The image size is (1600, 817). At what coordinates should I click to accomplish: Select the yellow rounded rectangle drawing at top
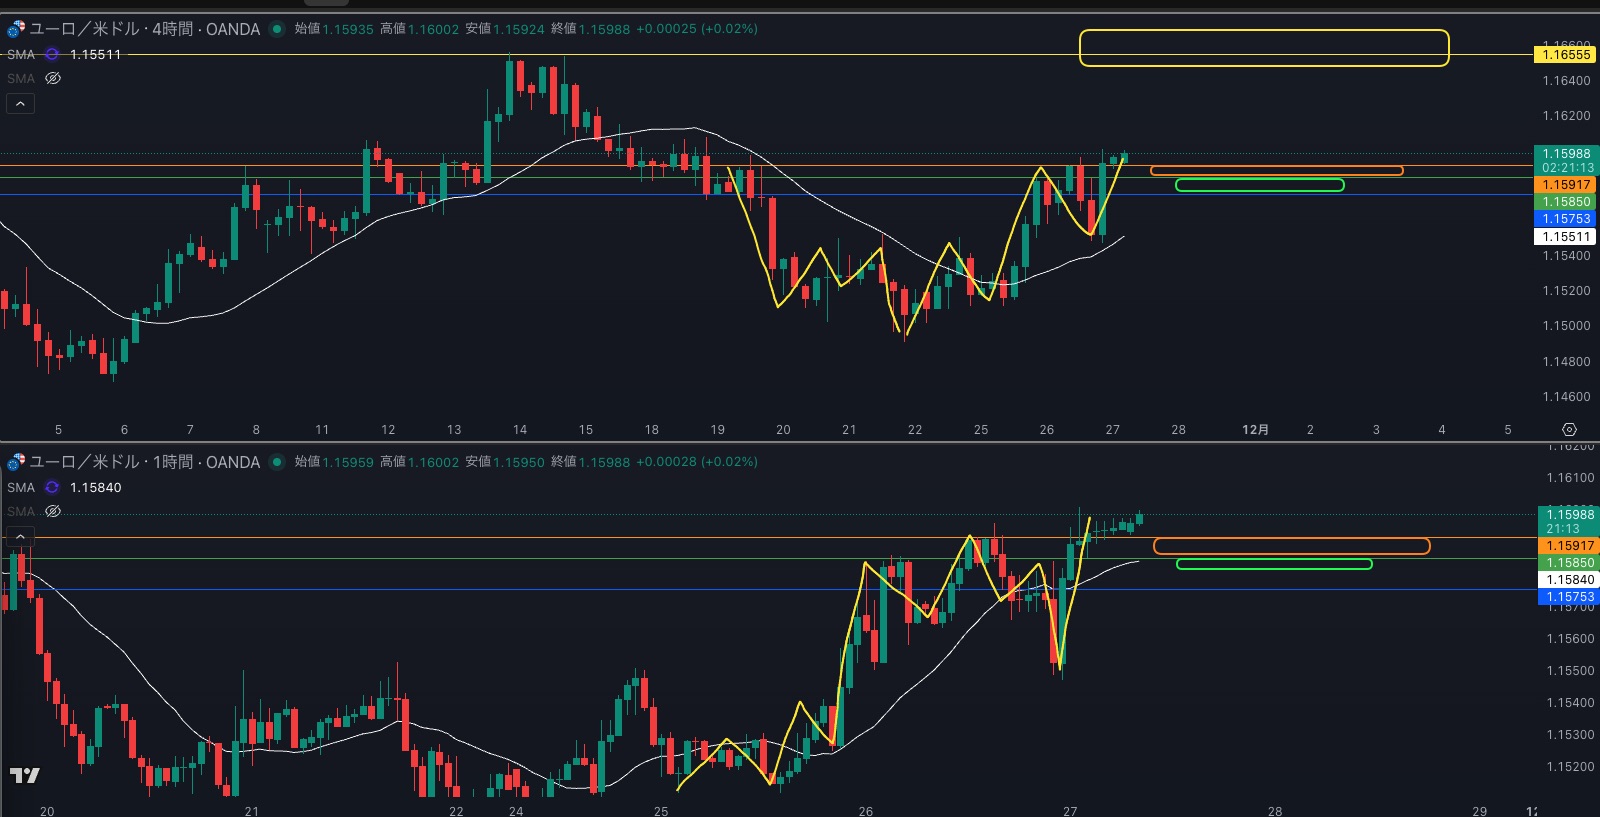click(x=1264, y=31)
